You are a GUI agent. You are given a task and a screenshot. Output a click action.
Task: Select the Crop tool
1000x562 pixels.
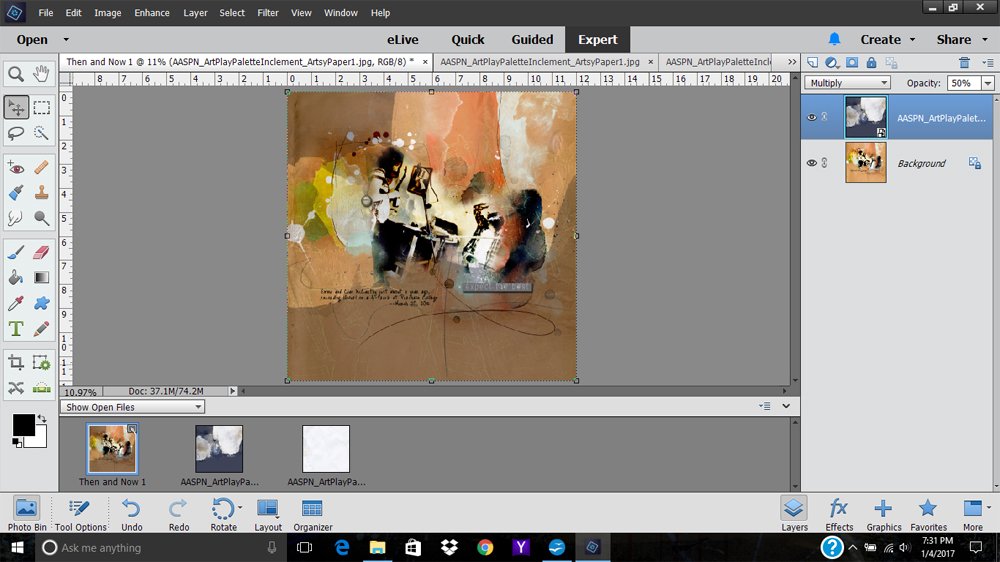point(16,363)
